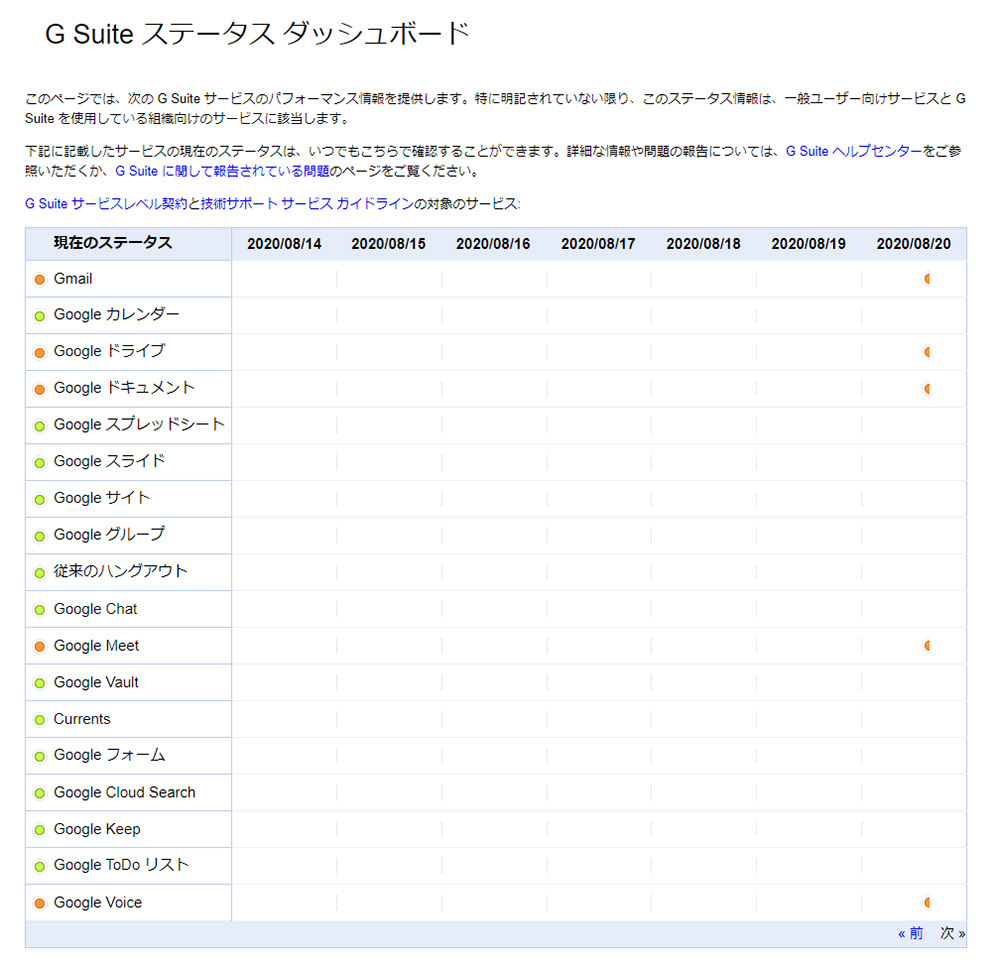Click the green status dot beside Google カレンダー
This screenshot has width=1000, height=965.
point(40,316)
